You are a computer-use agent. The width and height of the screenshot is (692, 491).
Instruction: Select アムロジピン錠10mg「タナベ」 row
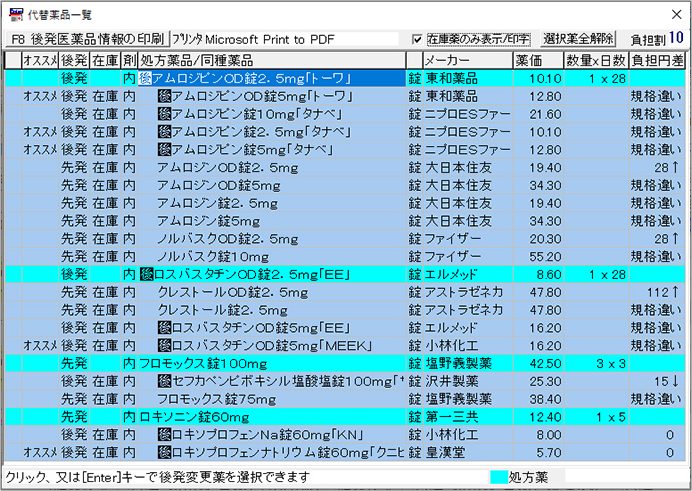click(345, 114)
